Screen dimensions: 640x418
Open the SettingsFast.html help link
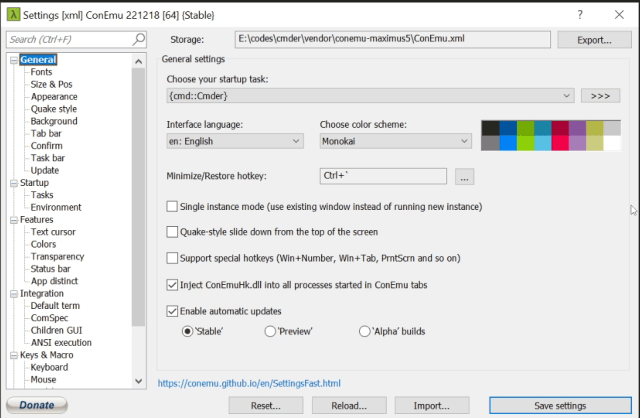(249, 383)
